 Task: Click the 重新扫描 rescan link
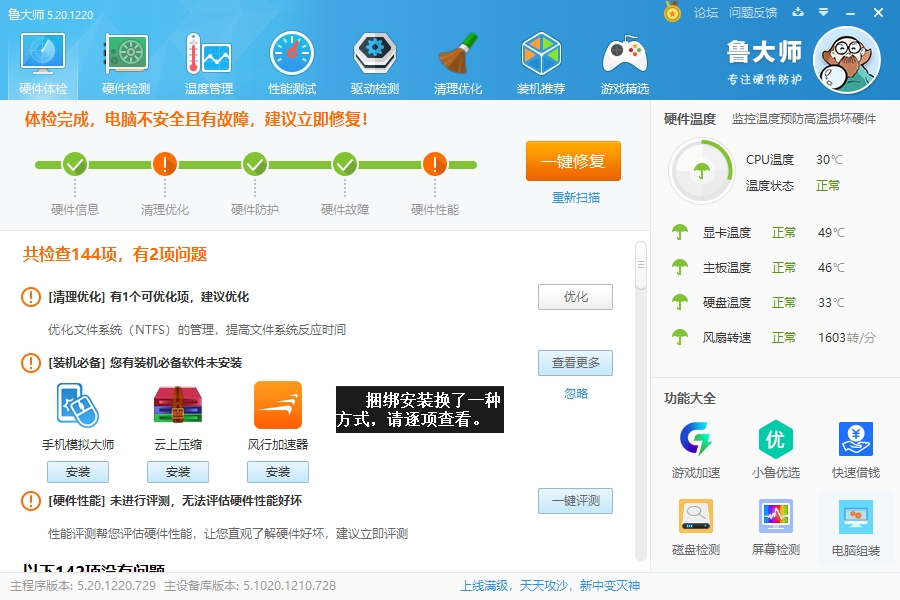click(576, 197)
